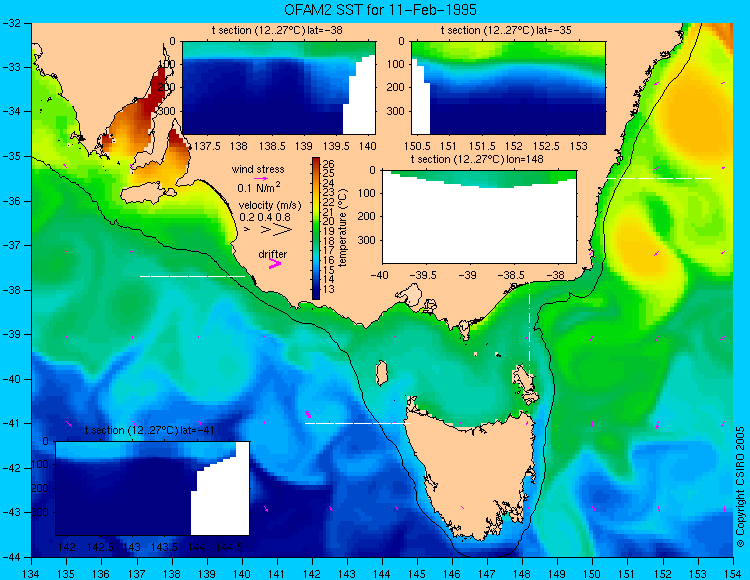Click the magenta drifter marker west of Tasmania

pyautogui.click(x=308, y=414)
